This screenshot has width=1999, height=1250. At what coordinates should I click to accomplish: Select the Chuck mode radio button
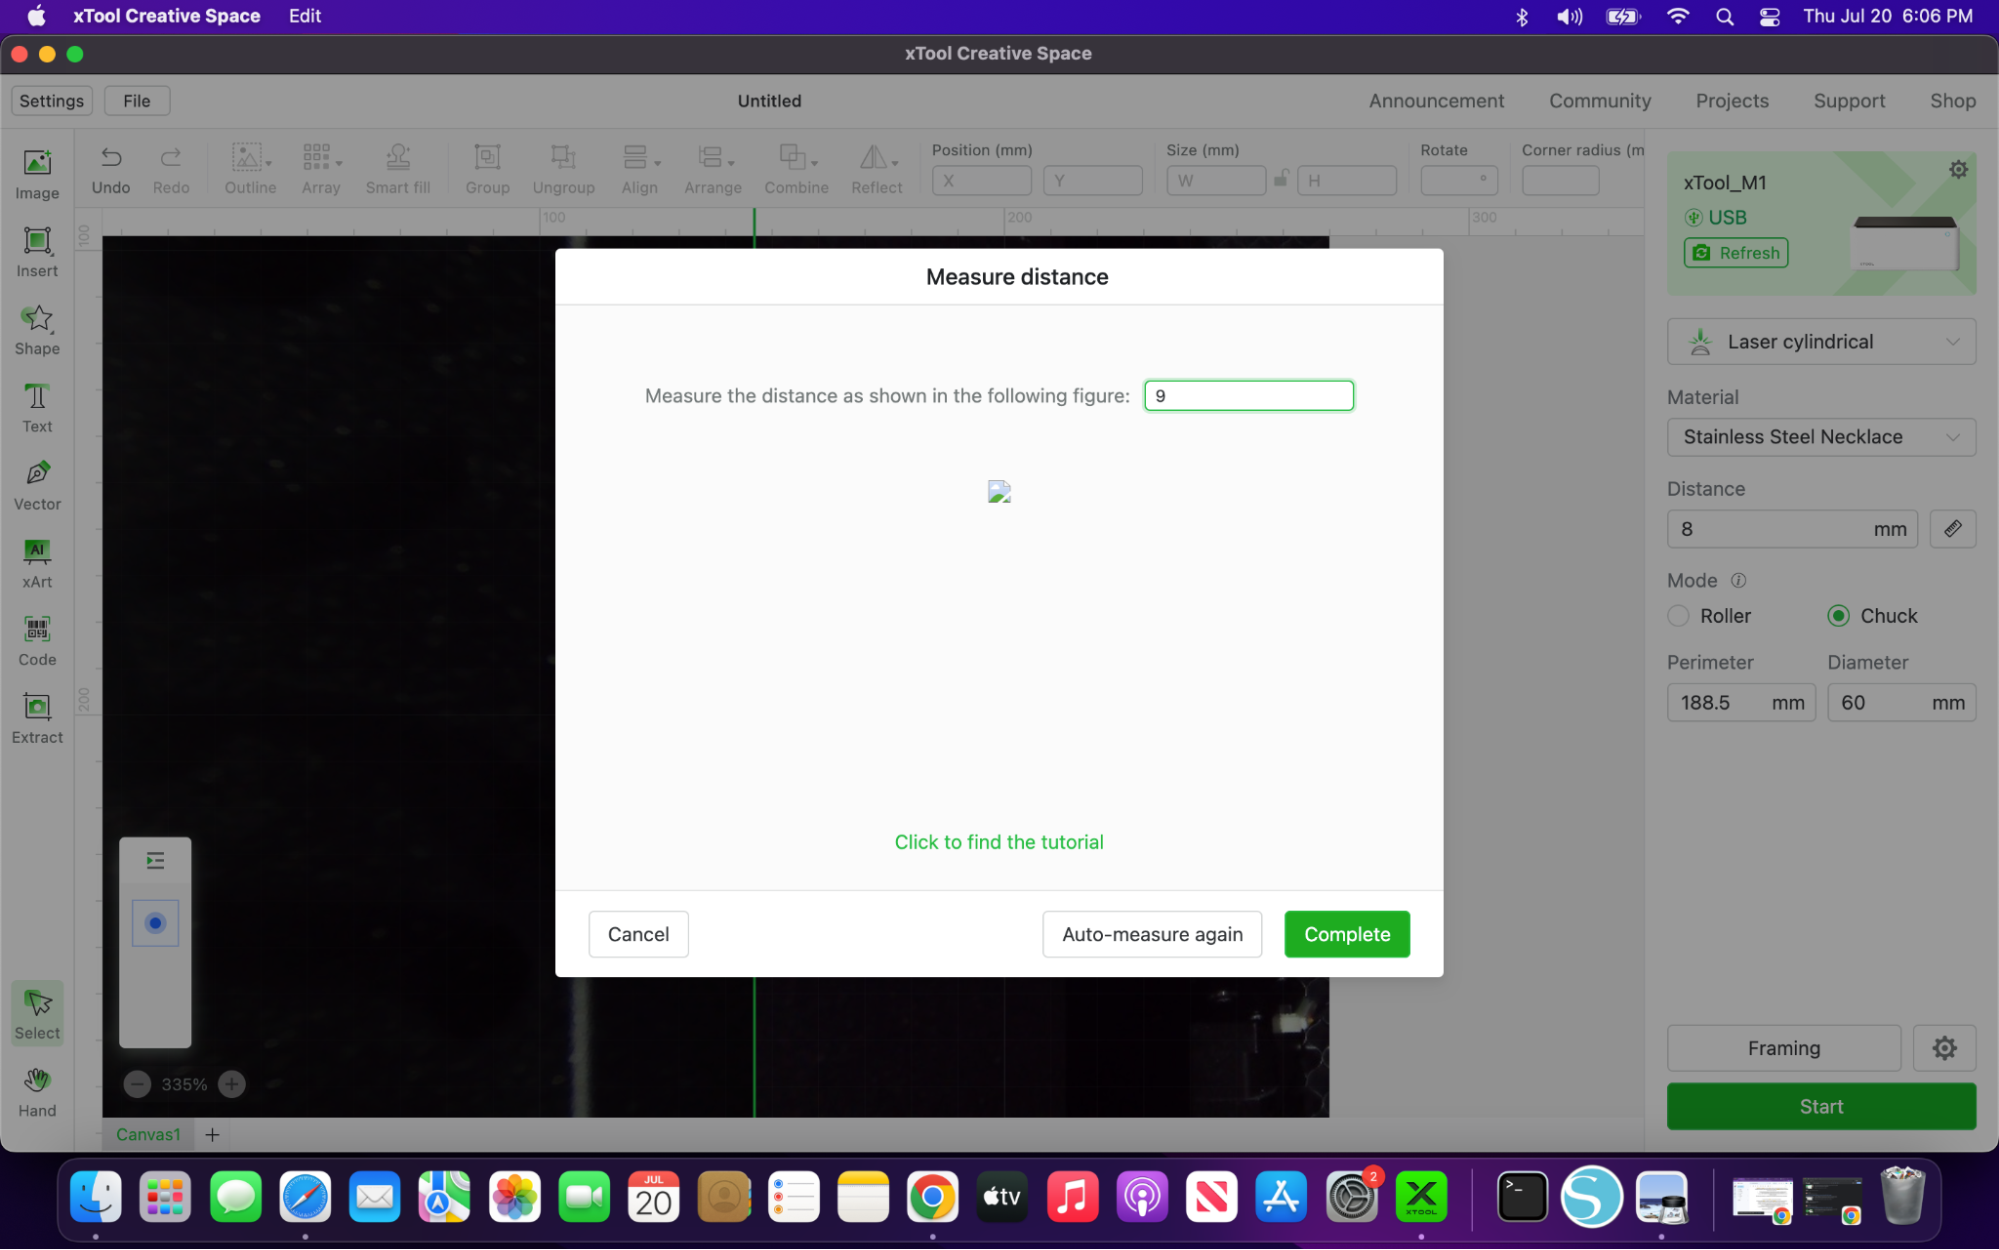1838,616
